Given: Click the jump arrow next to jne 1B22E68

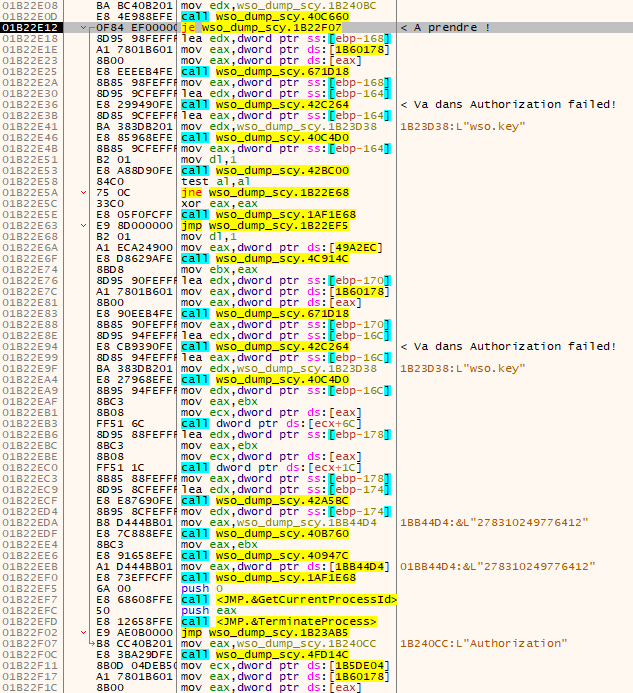Looking at the screenshot, I should point(84,191).
